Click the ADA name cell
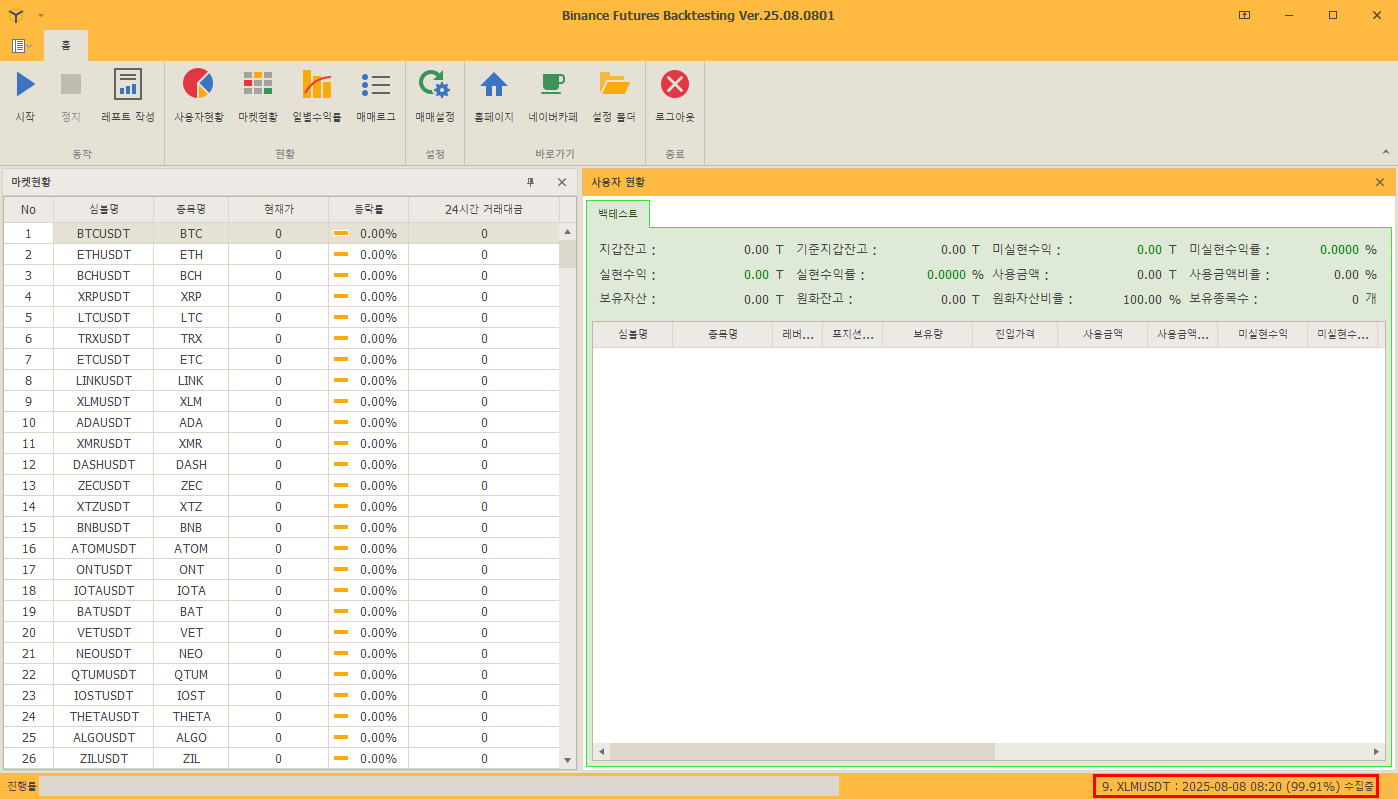 pyautogui.click(x=191, y=422)
